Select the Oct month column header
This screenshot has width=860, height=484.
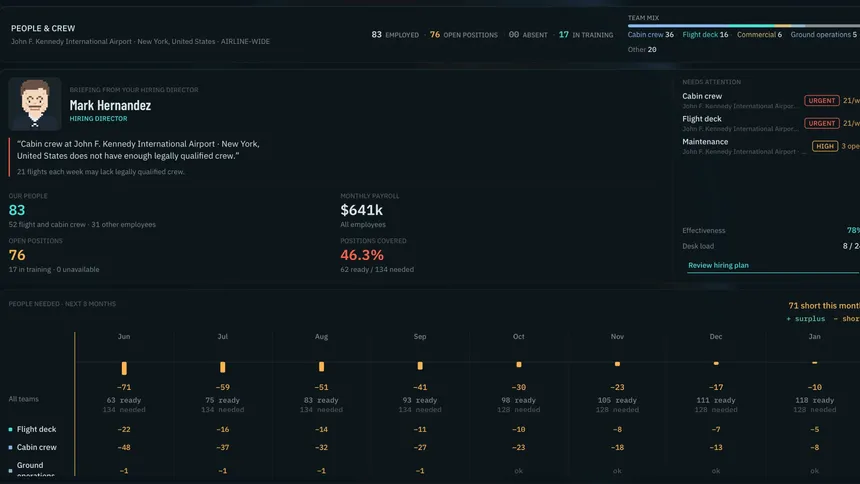pyautogui.click(x=519, y=336)
